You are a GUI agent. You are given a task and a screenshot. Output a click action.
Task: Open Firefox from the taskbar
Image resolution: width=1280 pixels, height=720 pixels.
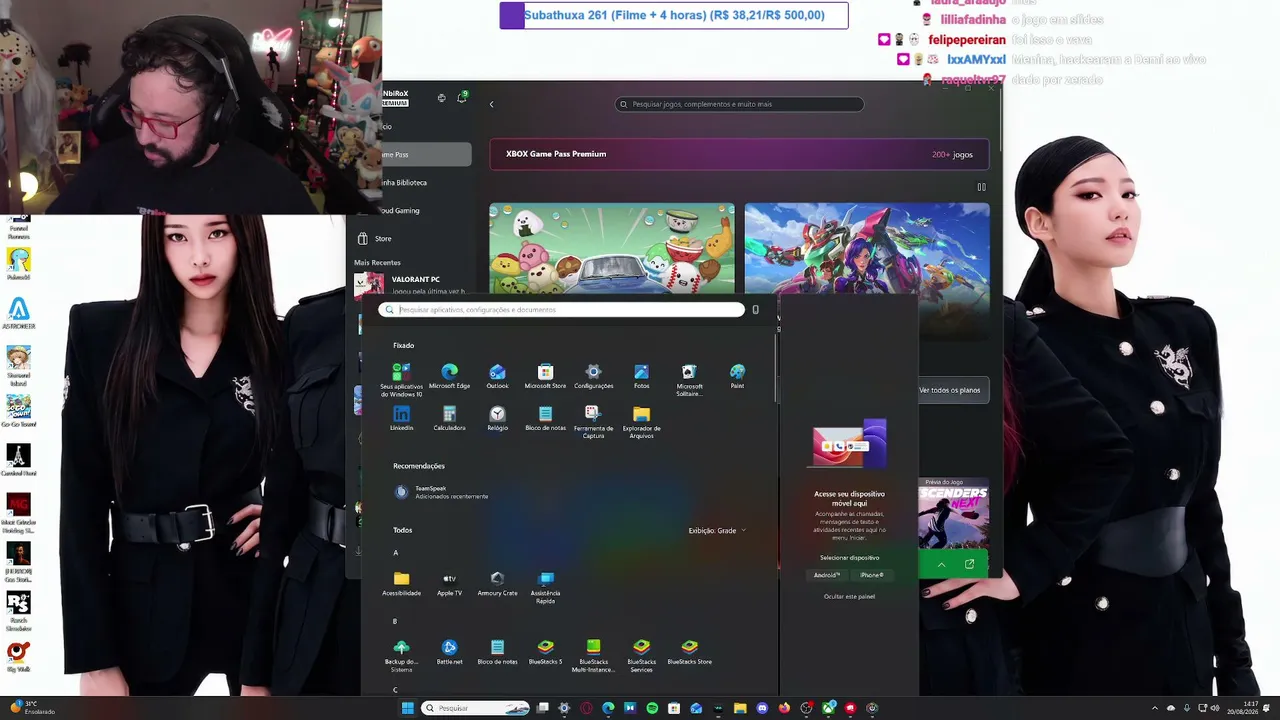[784, 708]
